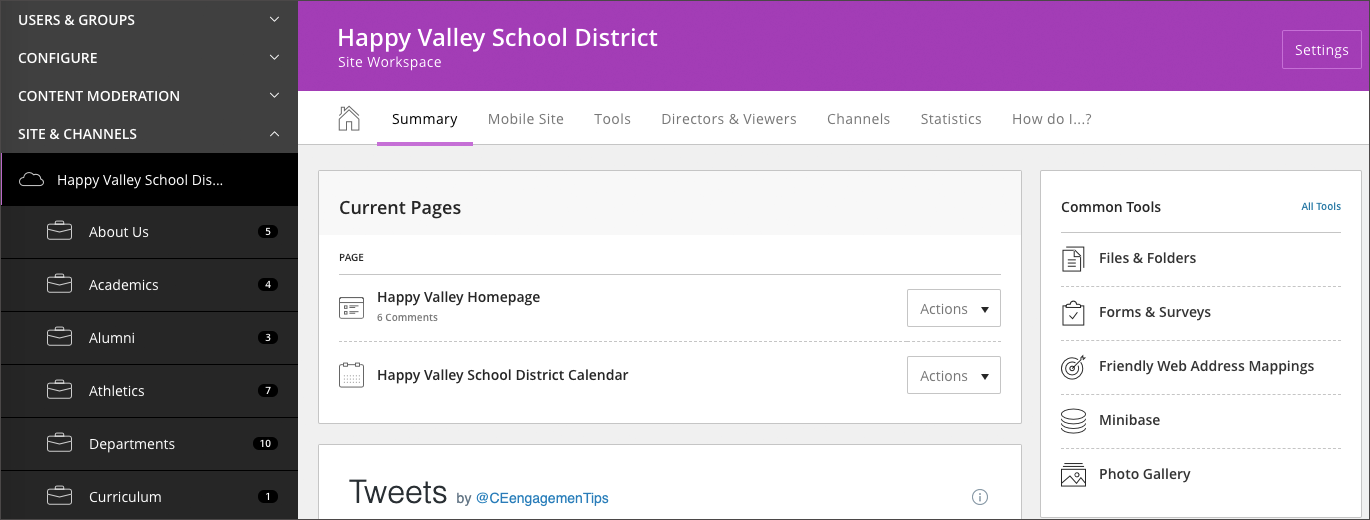
Task: Click the Settings button
Action: 1322,50
